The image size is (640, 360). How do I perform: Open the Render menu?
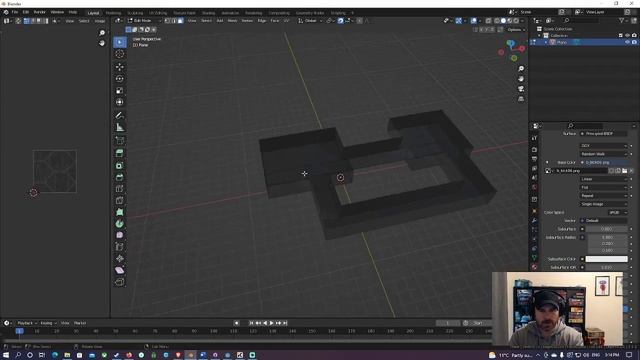tap(40, 12)
